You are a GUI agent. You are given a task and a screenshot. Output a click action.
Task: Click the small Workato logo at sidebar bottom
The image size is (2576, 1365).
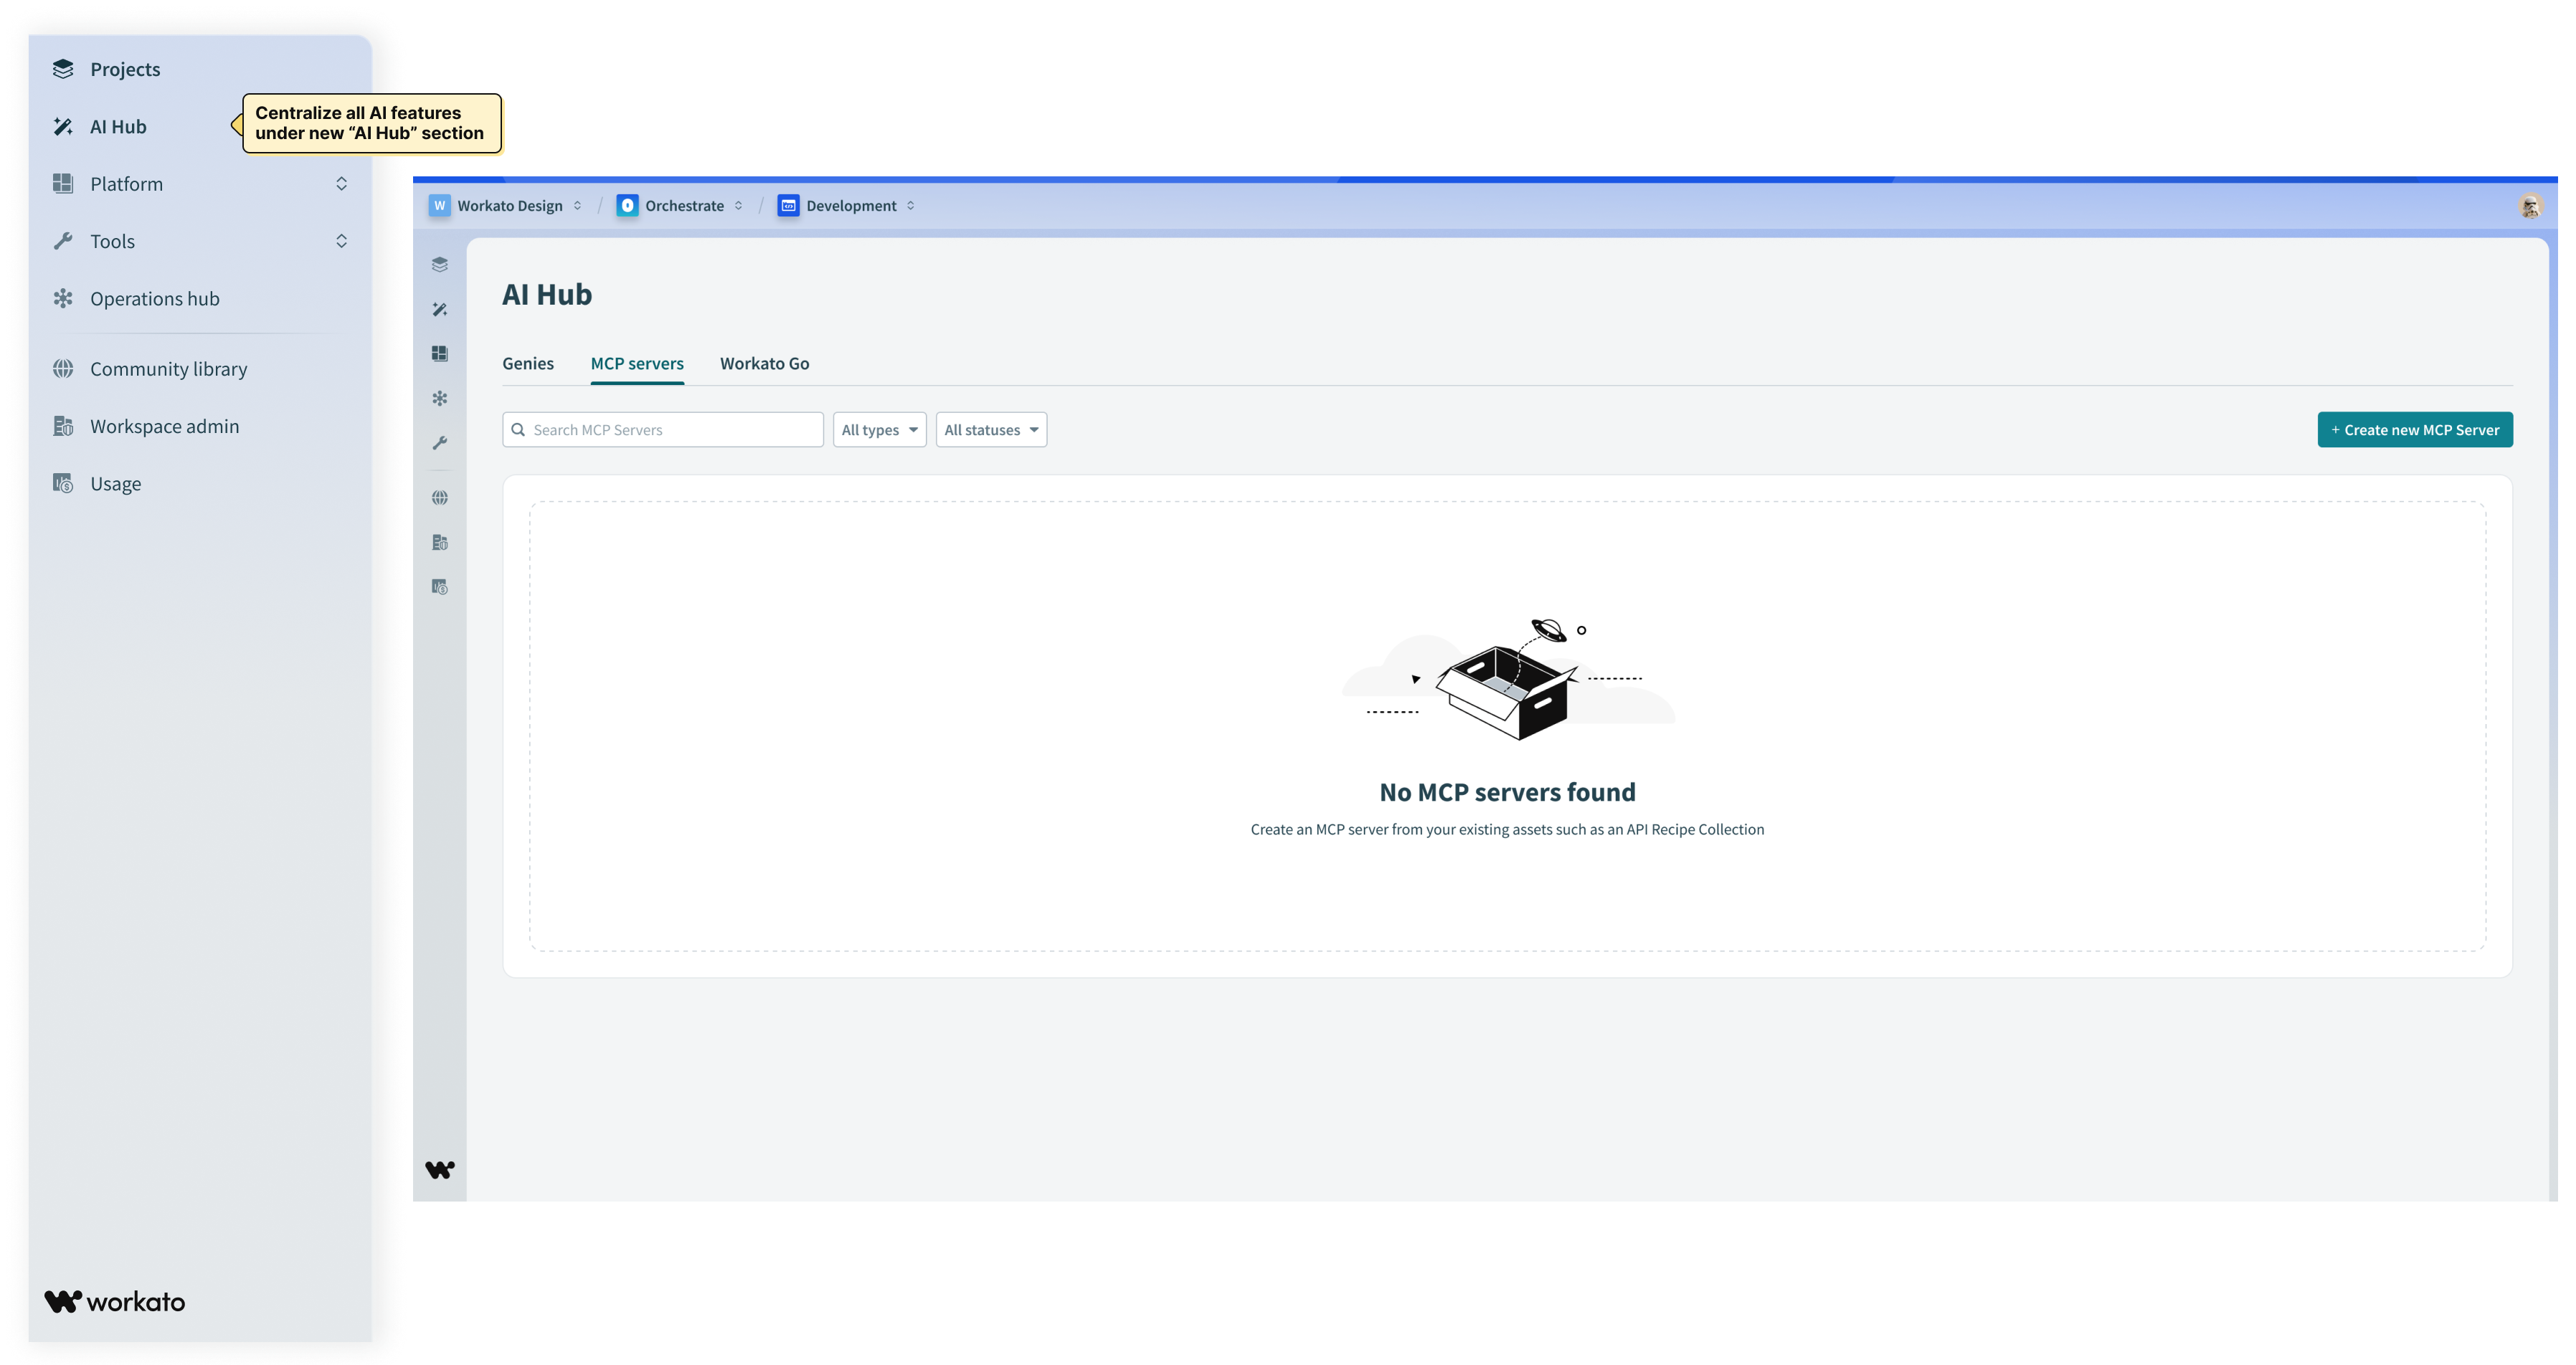[440, 1169]
